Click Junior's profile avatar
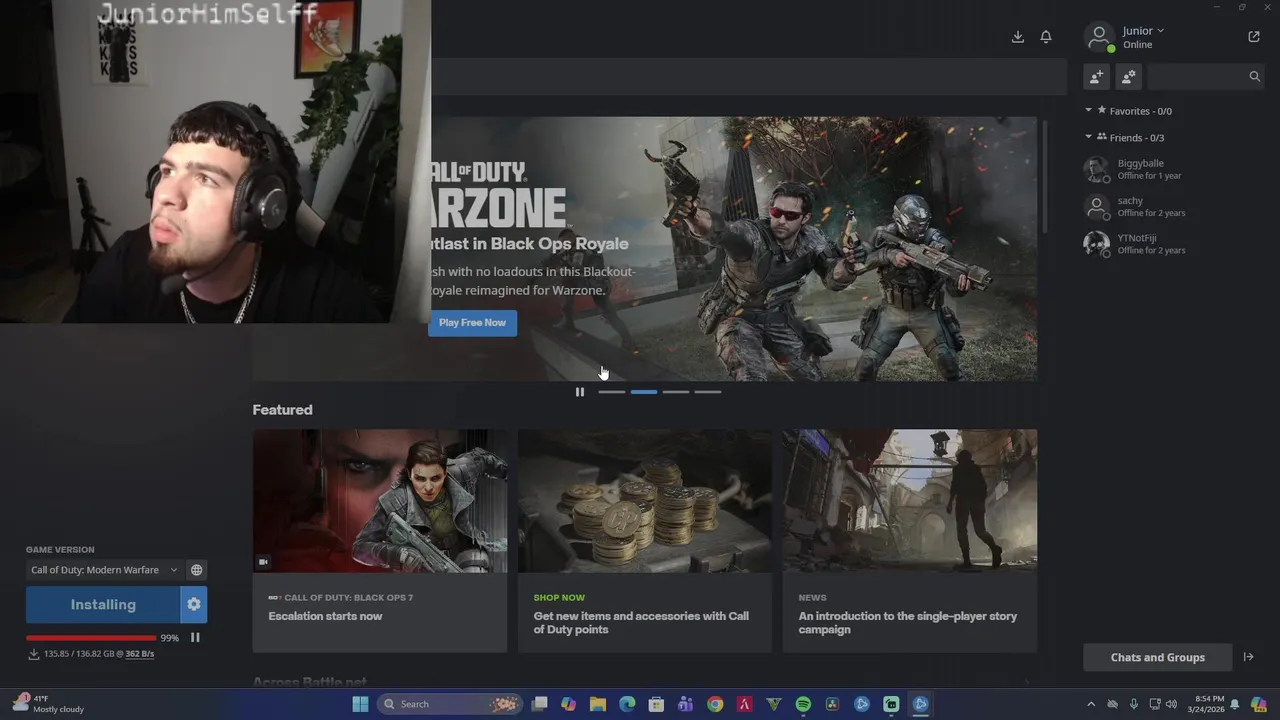The height and width of the screenshot is (720, 1280). (x=1099, y=37)
